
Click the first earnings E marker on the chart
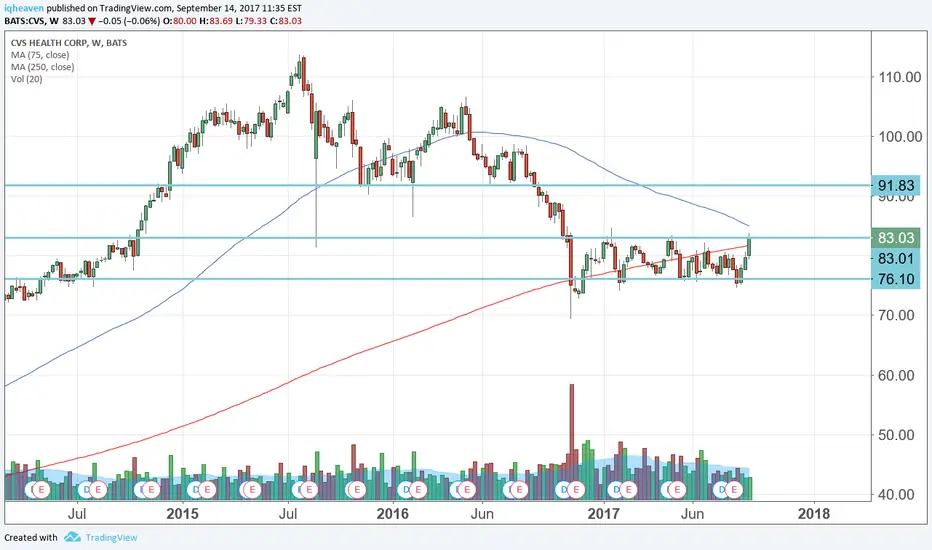(42, 490)
